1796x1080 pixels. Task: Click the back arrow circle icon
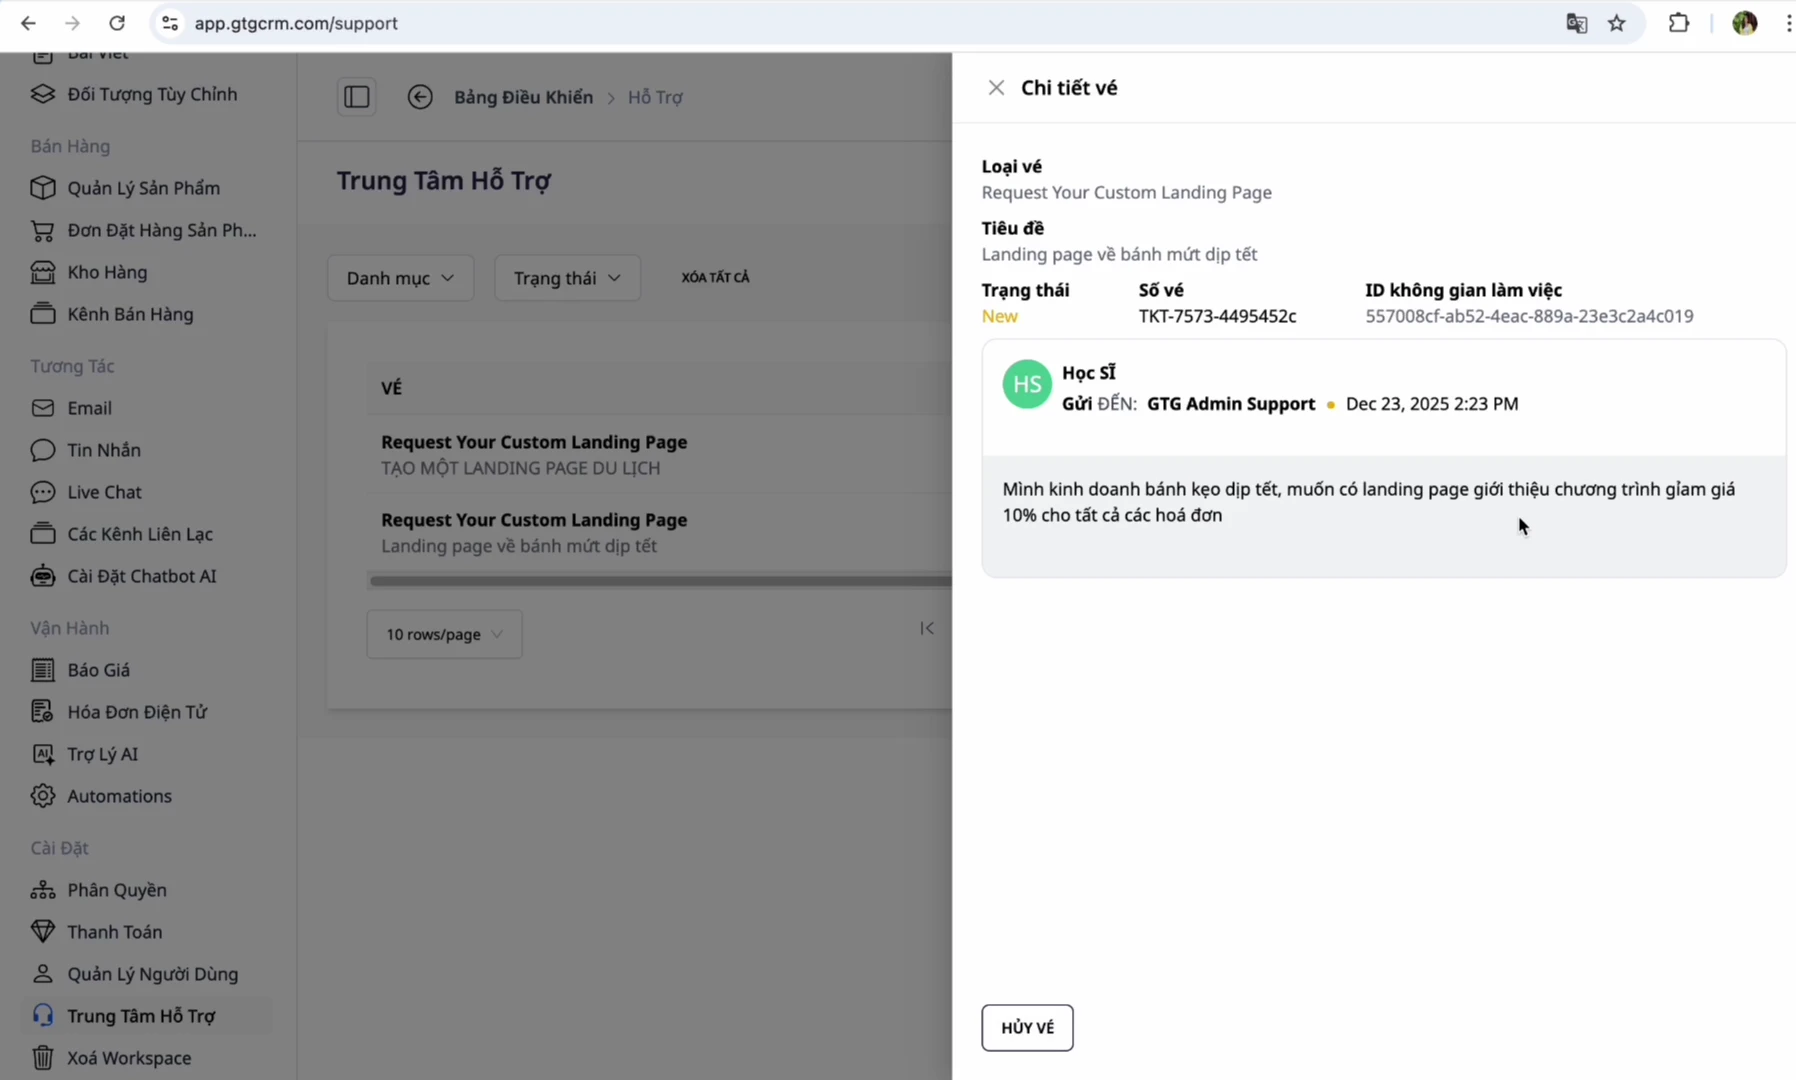pos(420,97)
